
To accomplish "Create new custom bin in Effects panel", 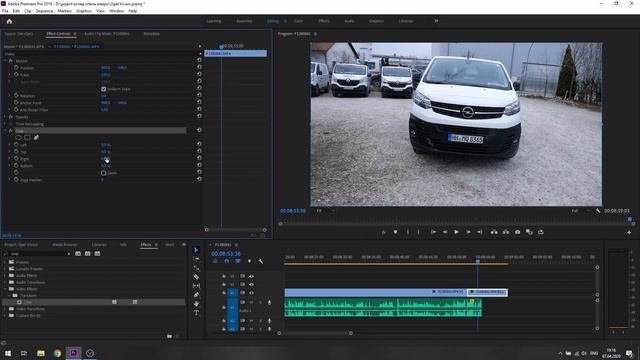I will coord(169,336).
